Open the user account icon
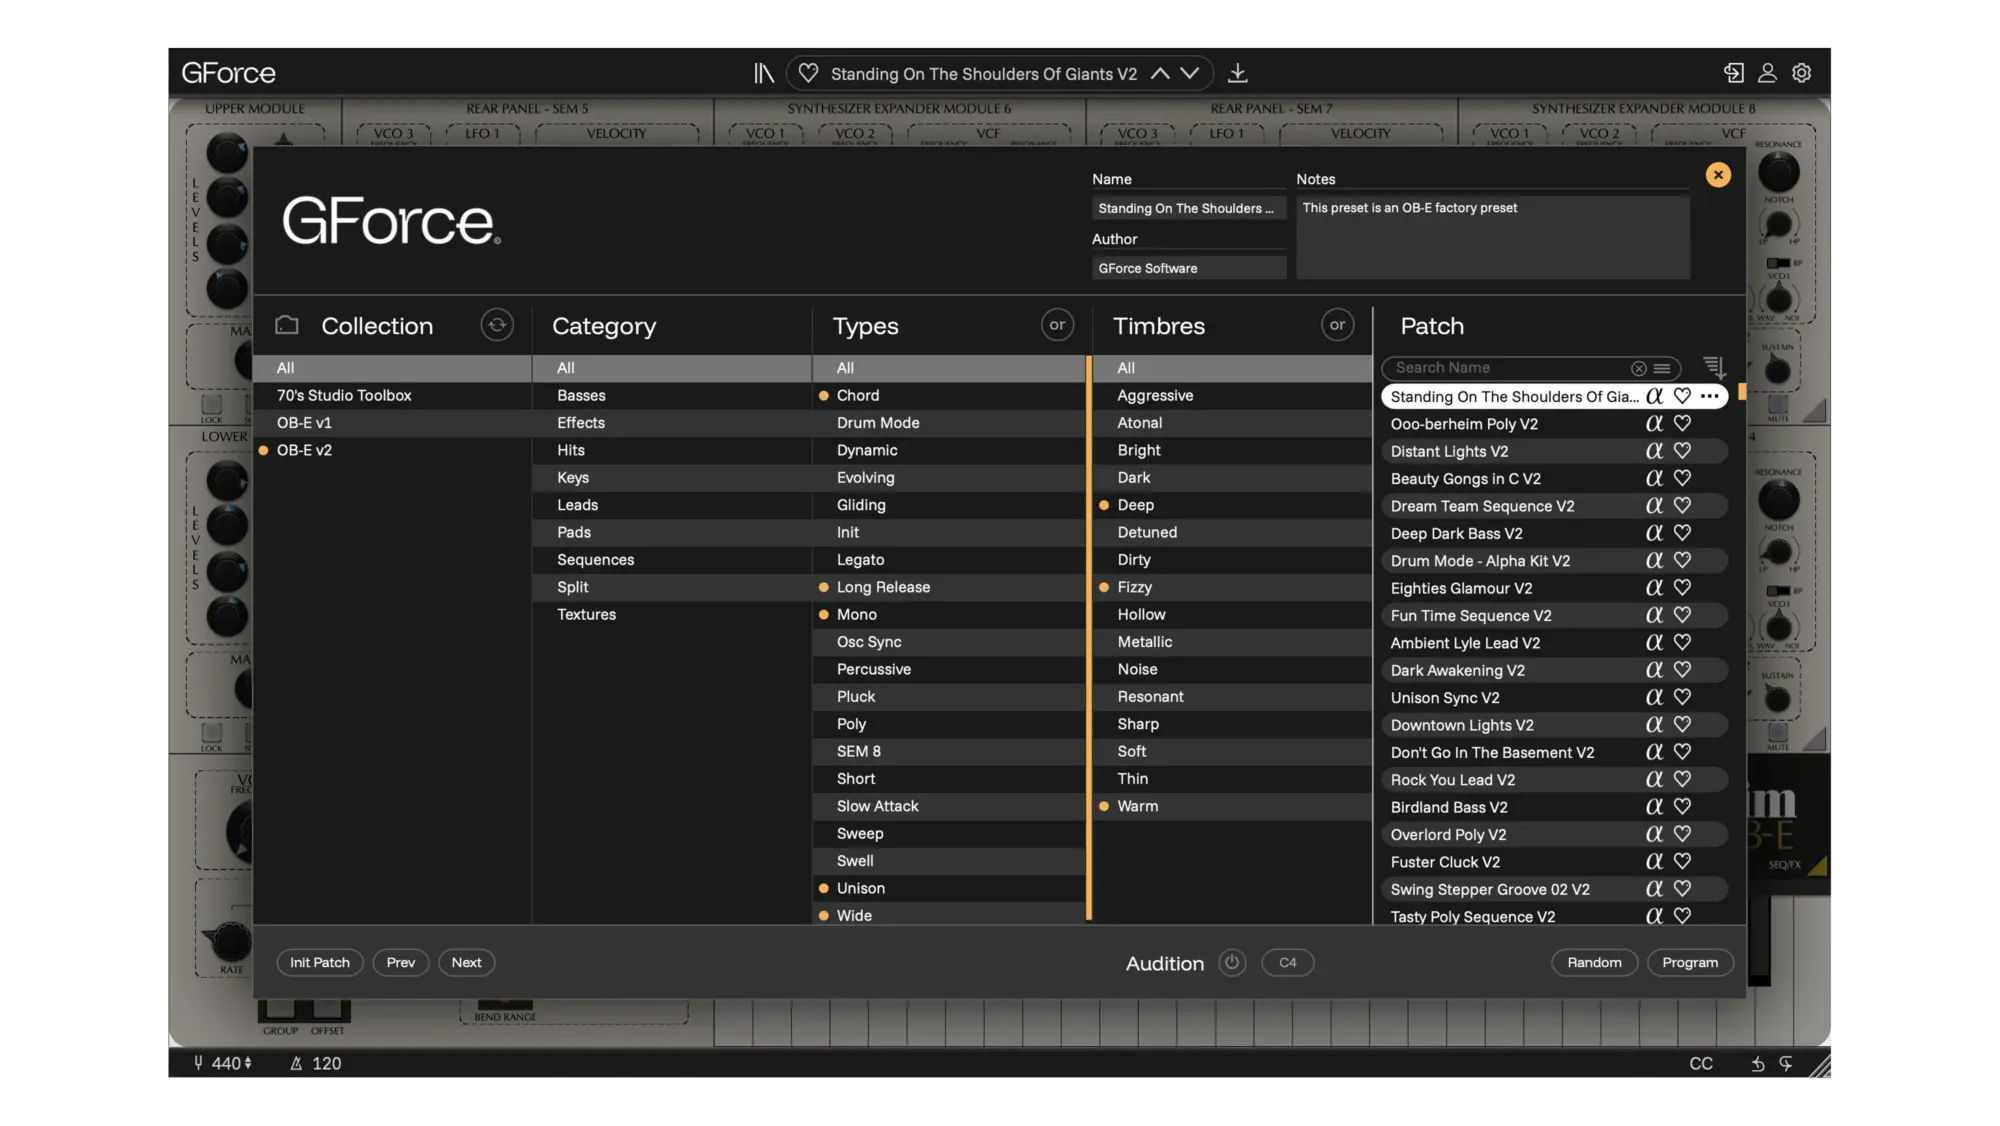This screenshot has width=2000, height=1126. (x=1767, y=73)
